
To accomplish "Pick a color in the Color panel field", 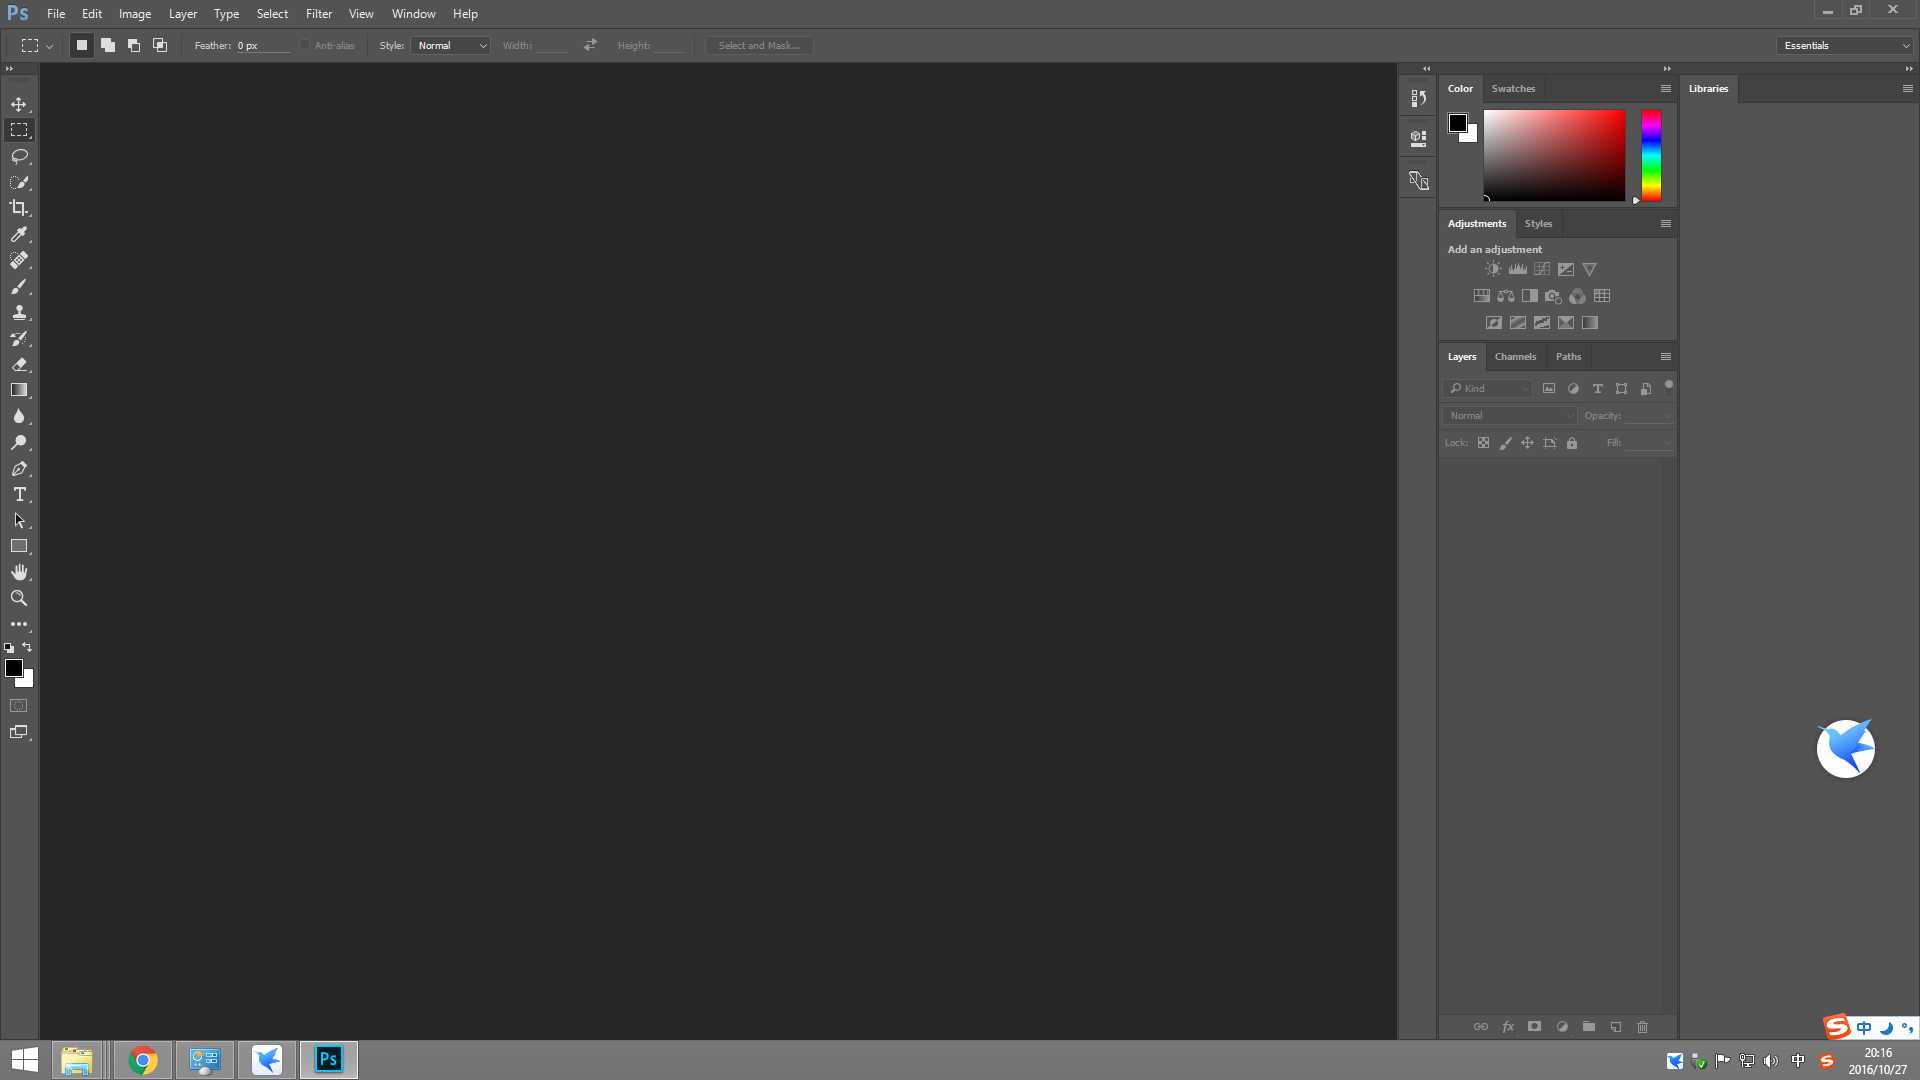I will click(1554, 156).
